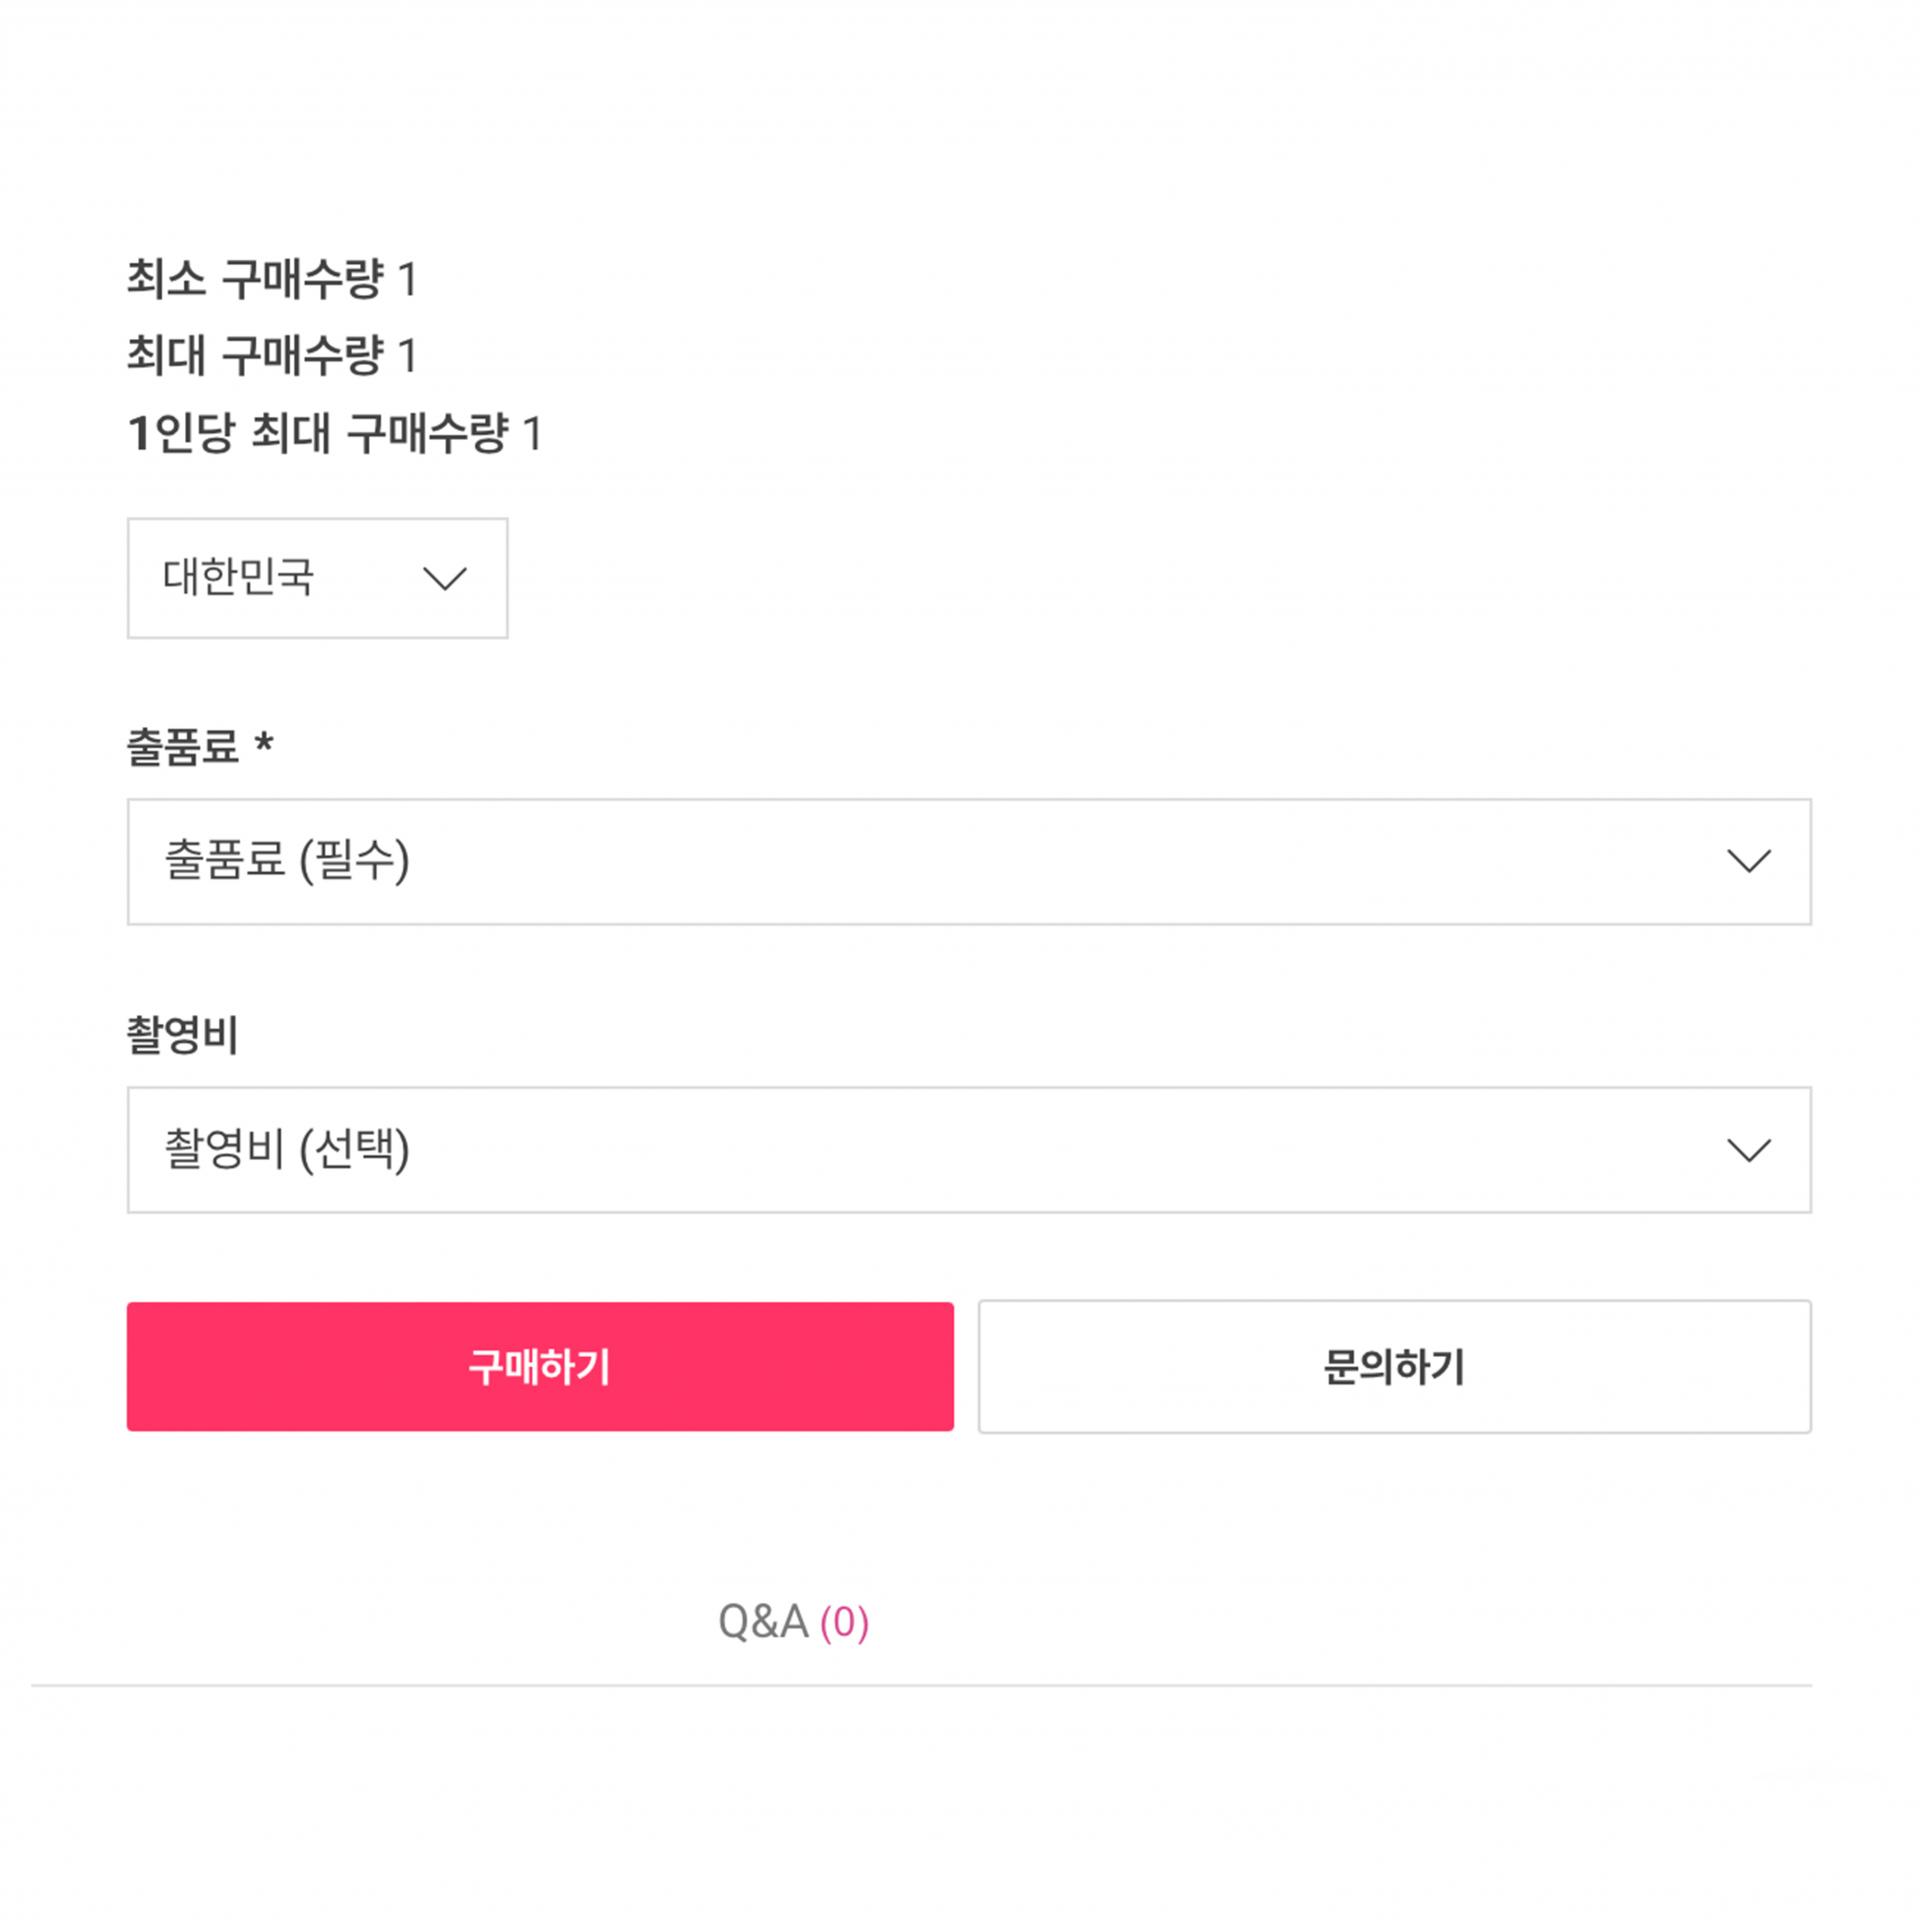The width and height of the screenshot is (1920, 1920).
Task: Click the 최소 구매수량 1 text
Action: coord(271,278)
